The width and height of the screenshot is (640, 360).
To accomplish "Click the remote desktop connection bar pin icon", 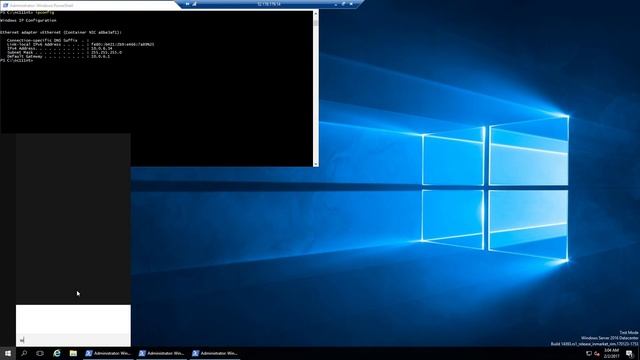I will tap(187, 4).
